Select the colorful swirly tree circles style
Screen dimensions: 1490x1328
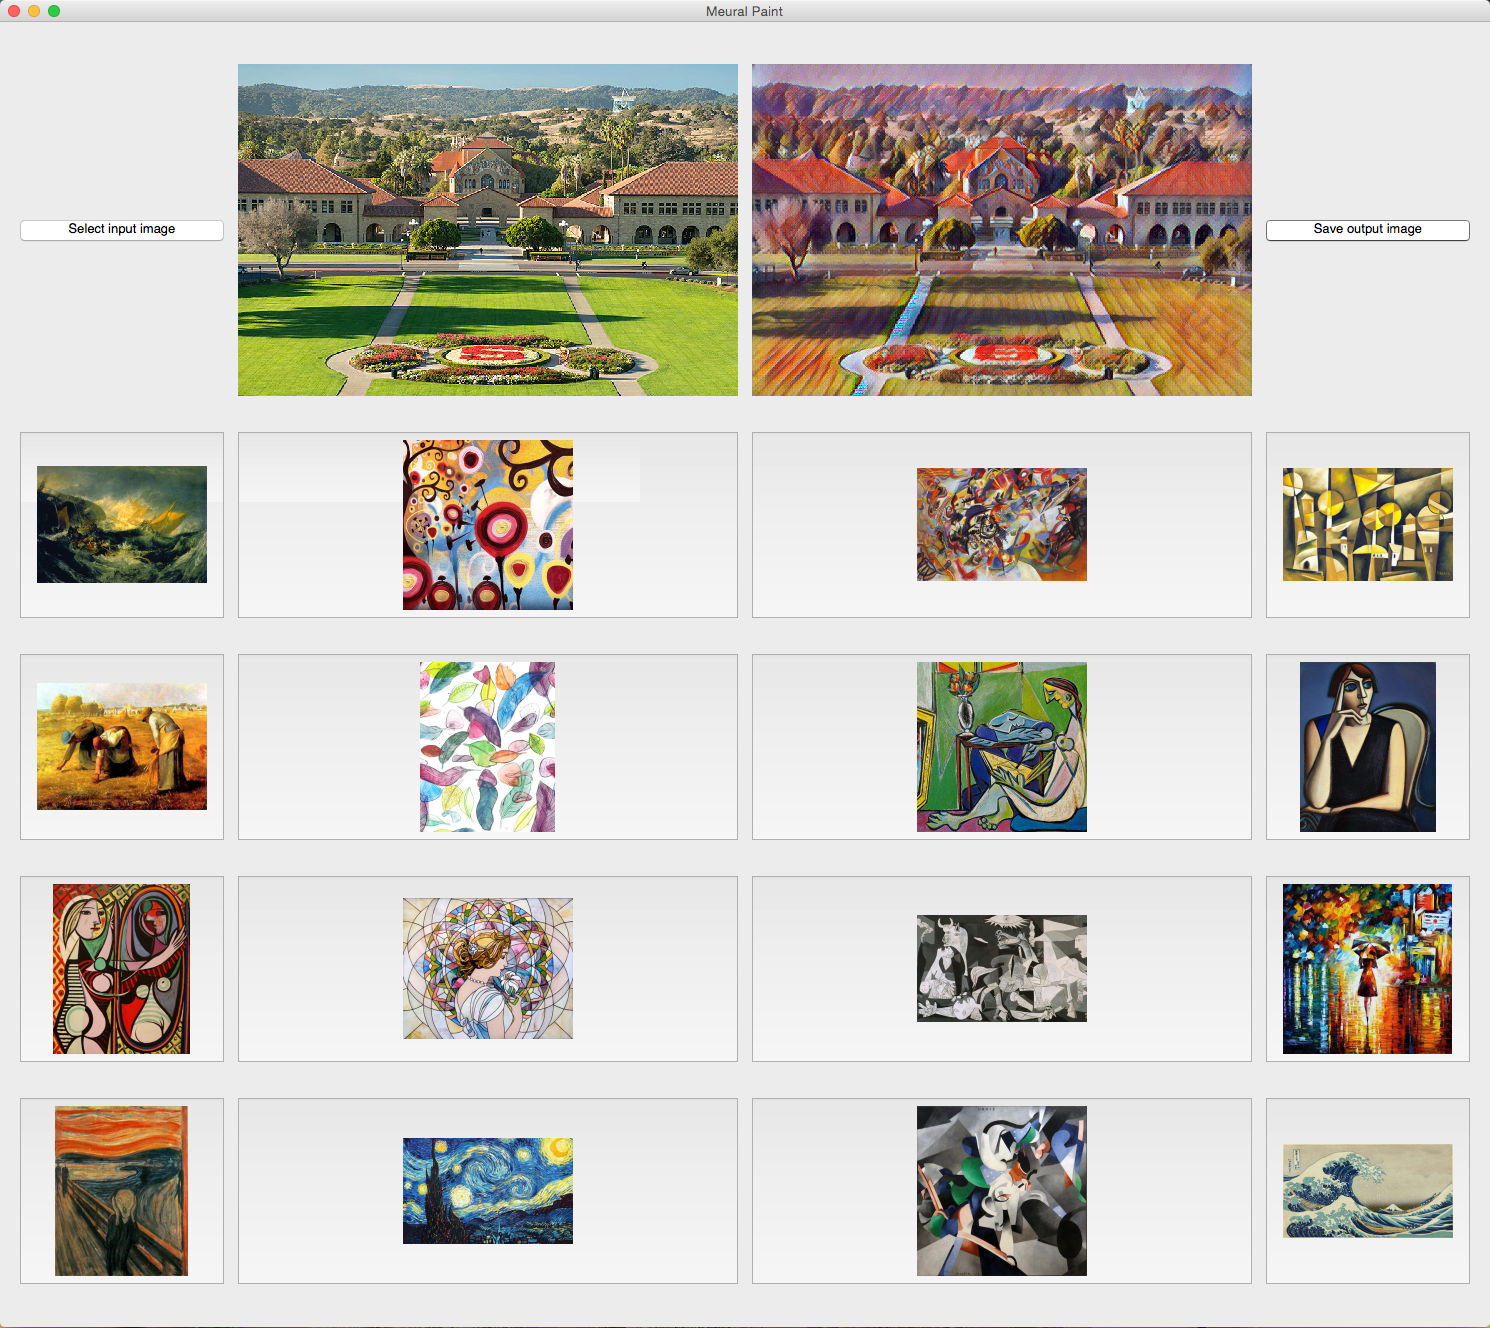click(x=488, y=525)
